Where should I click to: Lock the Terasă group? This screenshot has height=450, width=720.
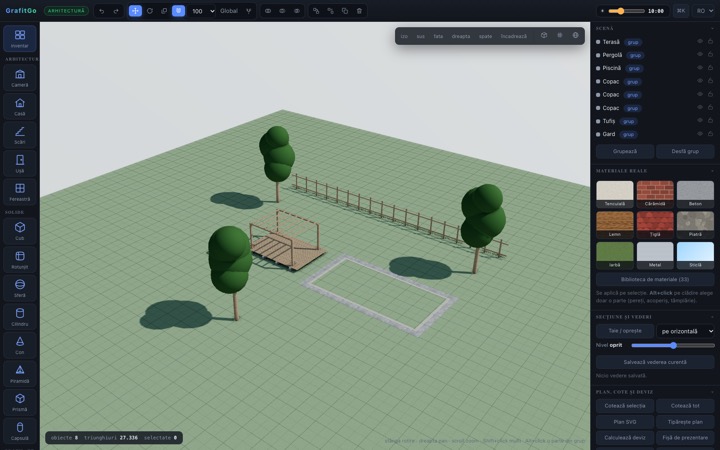point(710,41)
